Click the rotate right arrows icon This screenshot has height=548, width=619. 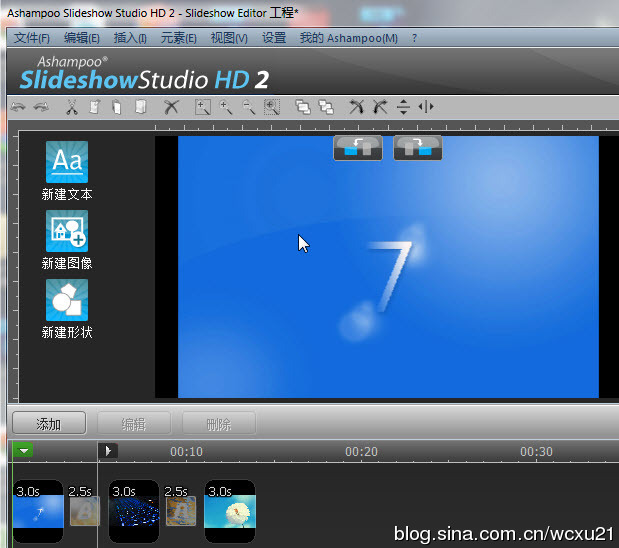380,107
